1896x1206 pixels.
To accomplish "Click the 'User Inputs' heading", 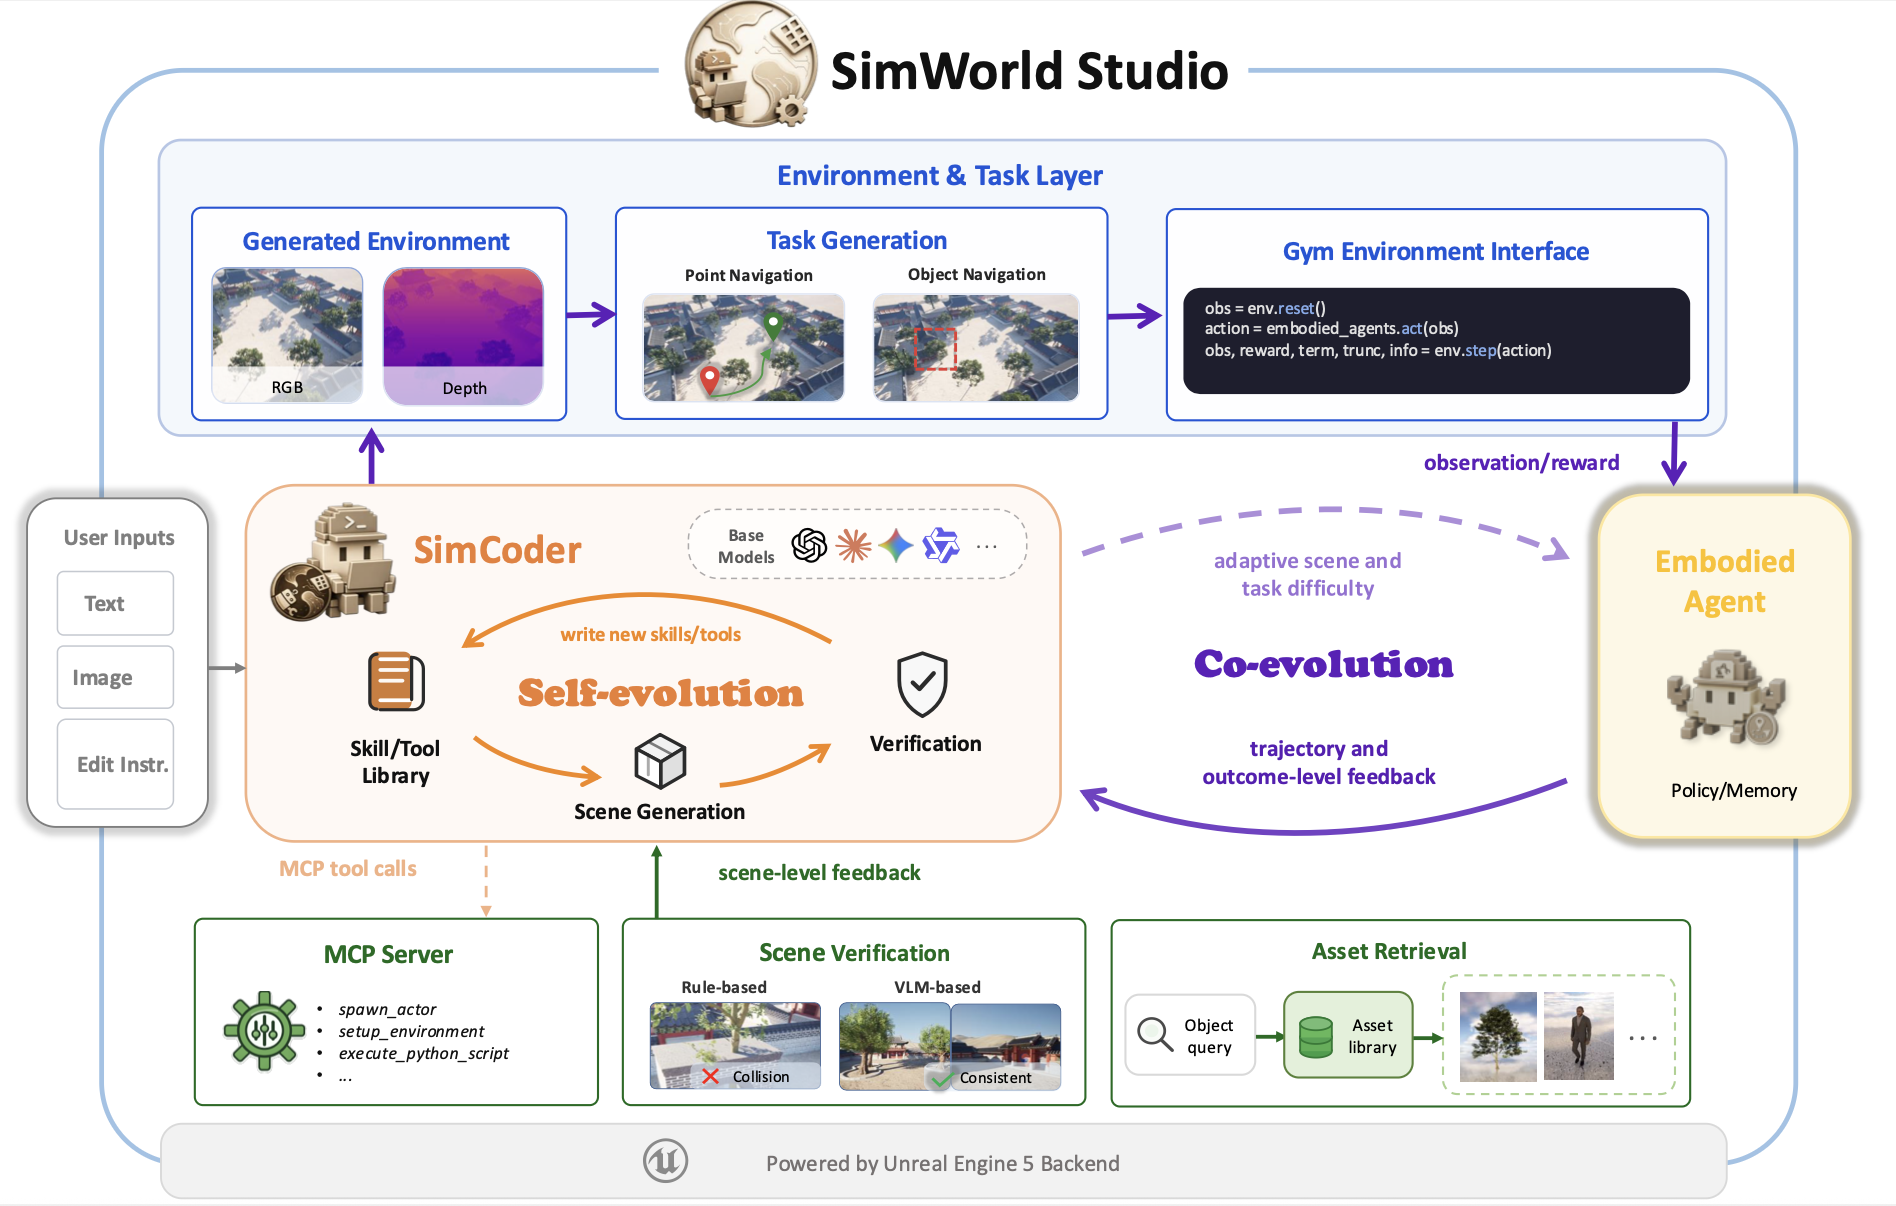I will (119, 537).
